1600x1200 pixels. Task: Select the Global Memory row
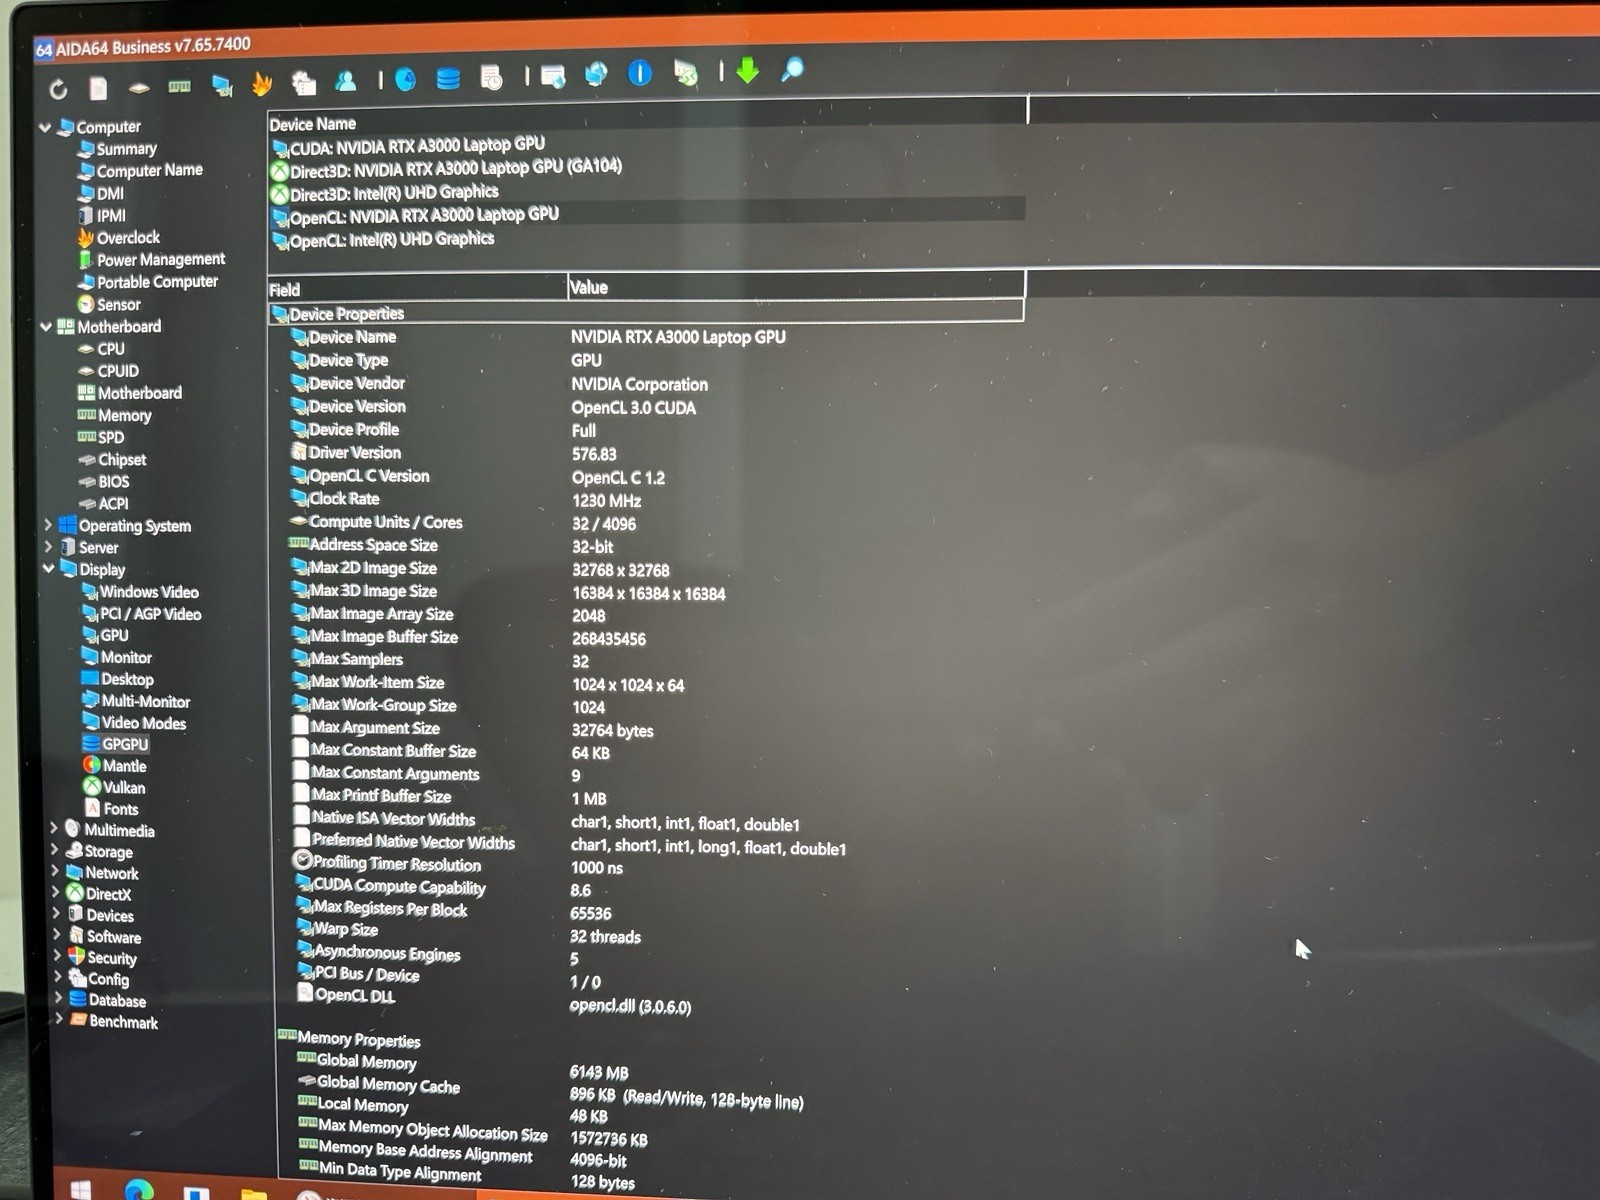463,1066
